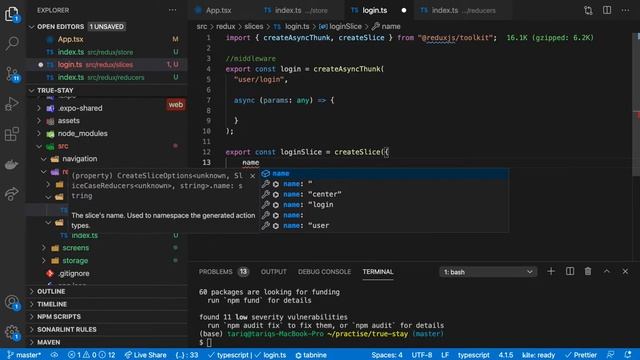Viewport: 640px width, 360px height.
Task: Expand the Outline section
Action: point(106,291)
